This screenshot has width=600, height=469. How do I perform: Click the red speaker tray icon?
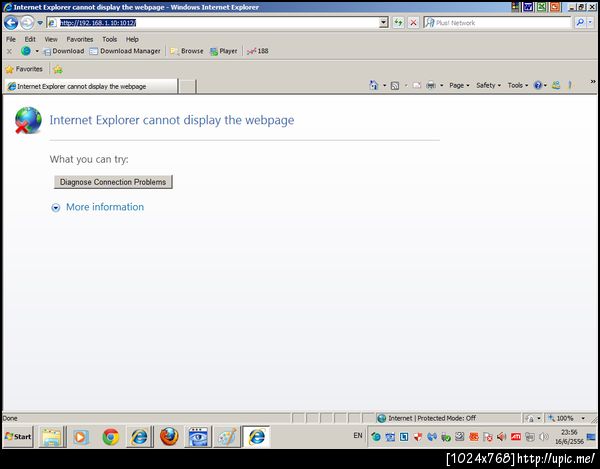[x=501, y=436]
